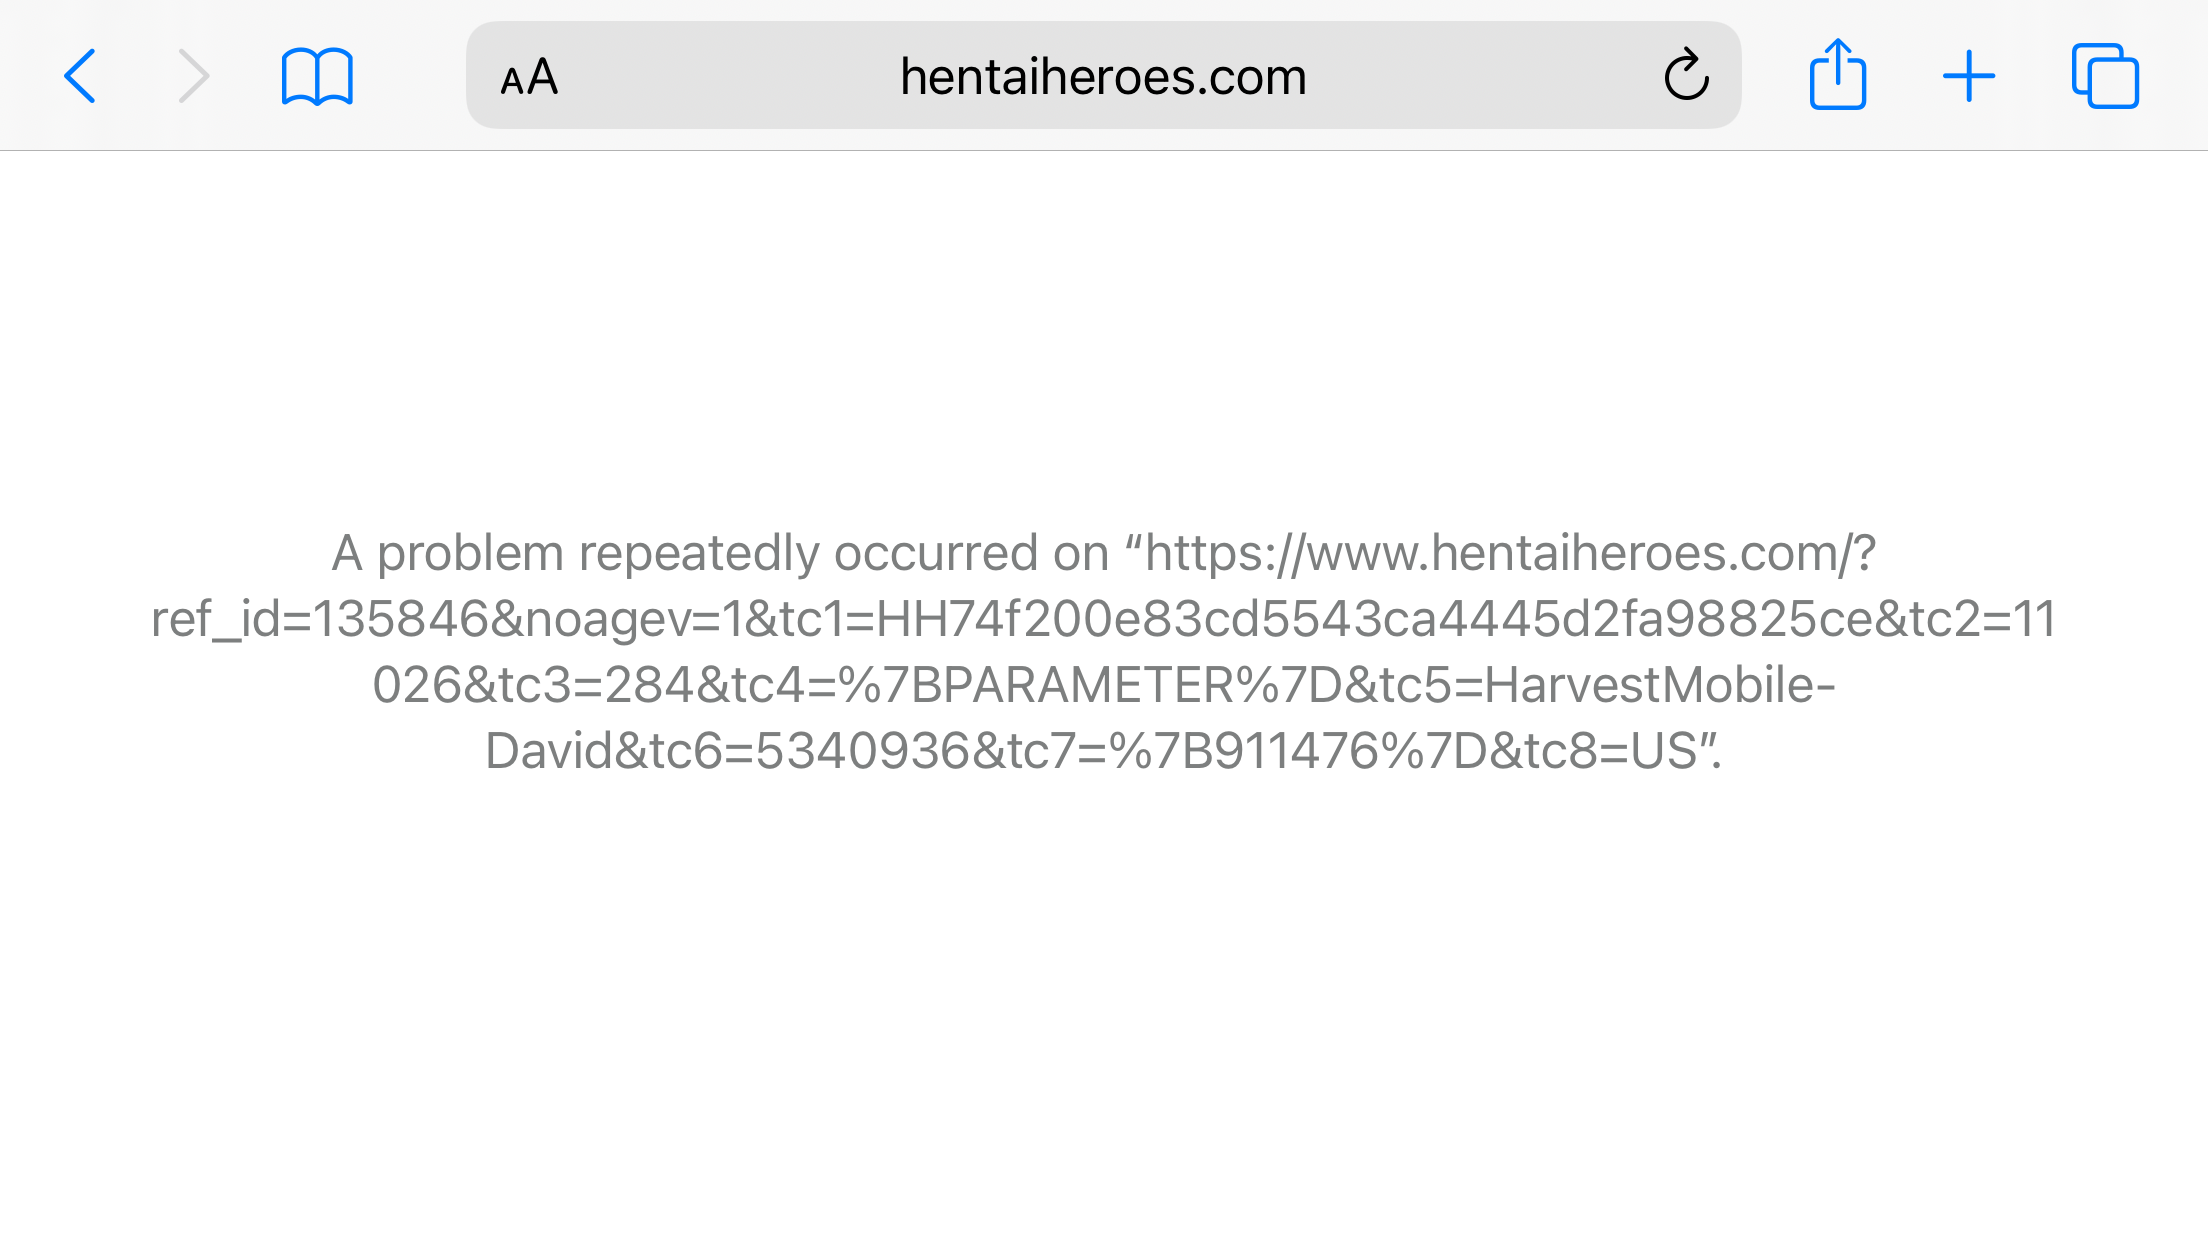Add a new tab with plus
Image resolution: width=2208 pixels, height=1242 pixels.
[x=1969, y=76]
